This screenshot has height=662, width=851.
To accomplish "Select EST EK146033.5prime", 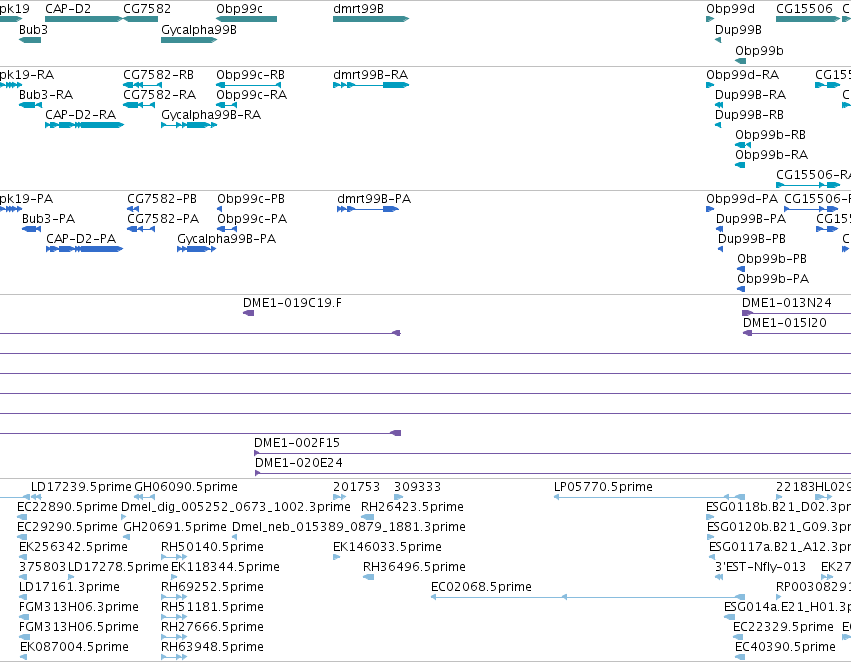I will tap(336, 557).
